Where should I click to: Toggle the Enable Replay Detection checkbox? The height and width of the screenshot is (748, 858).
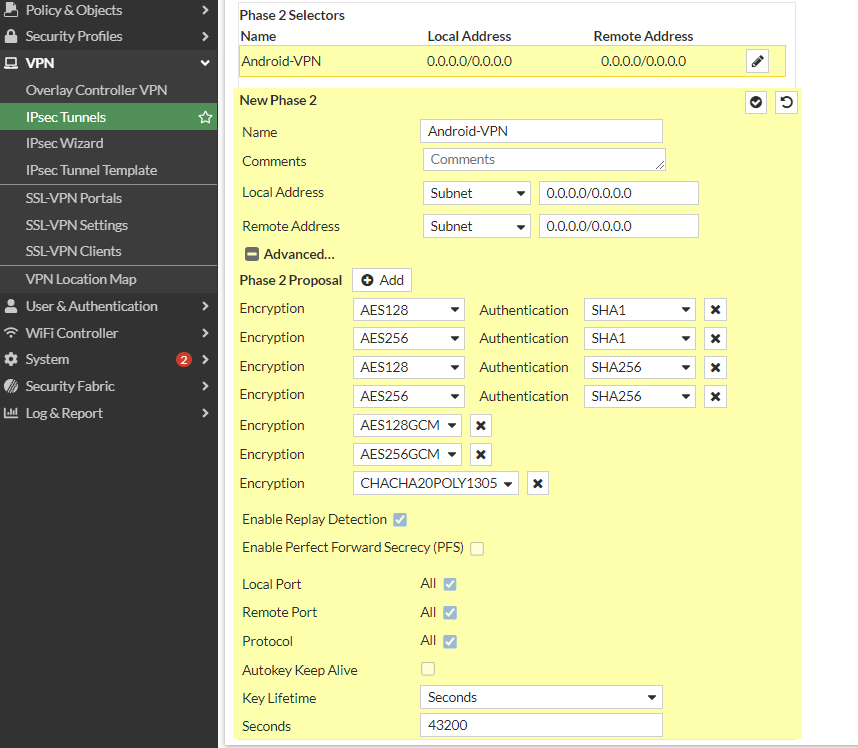click(400, 520)
